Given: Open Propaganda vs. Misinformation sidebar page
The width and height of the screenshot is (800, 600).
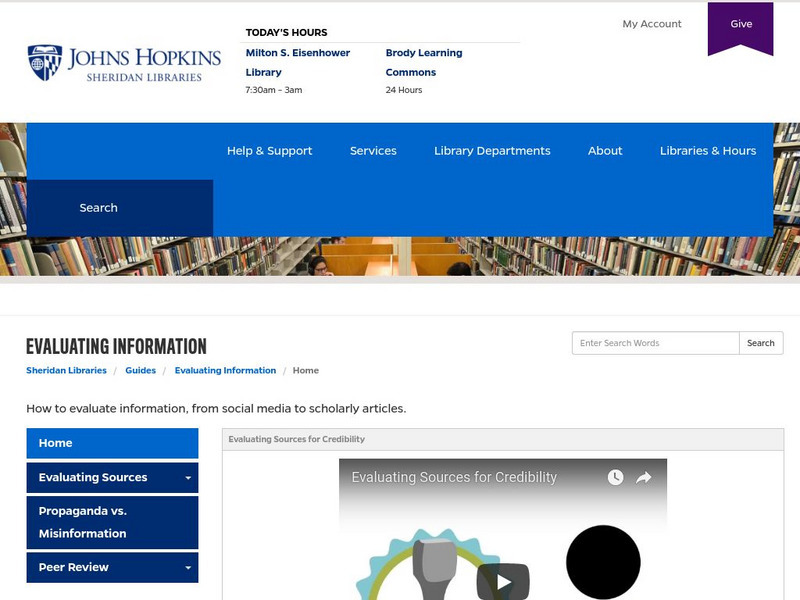Looking at the screenshot, I should (112, 522).
